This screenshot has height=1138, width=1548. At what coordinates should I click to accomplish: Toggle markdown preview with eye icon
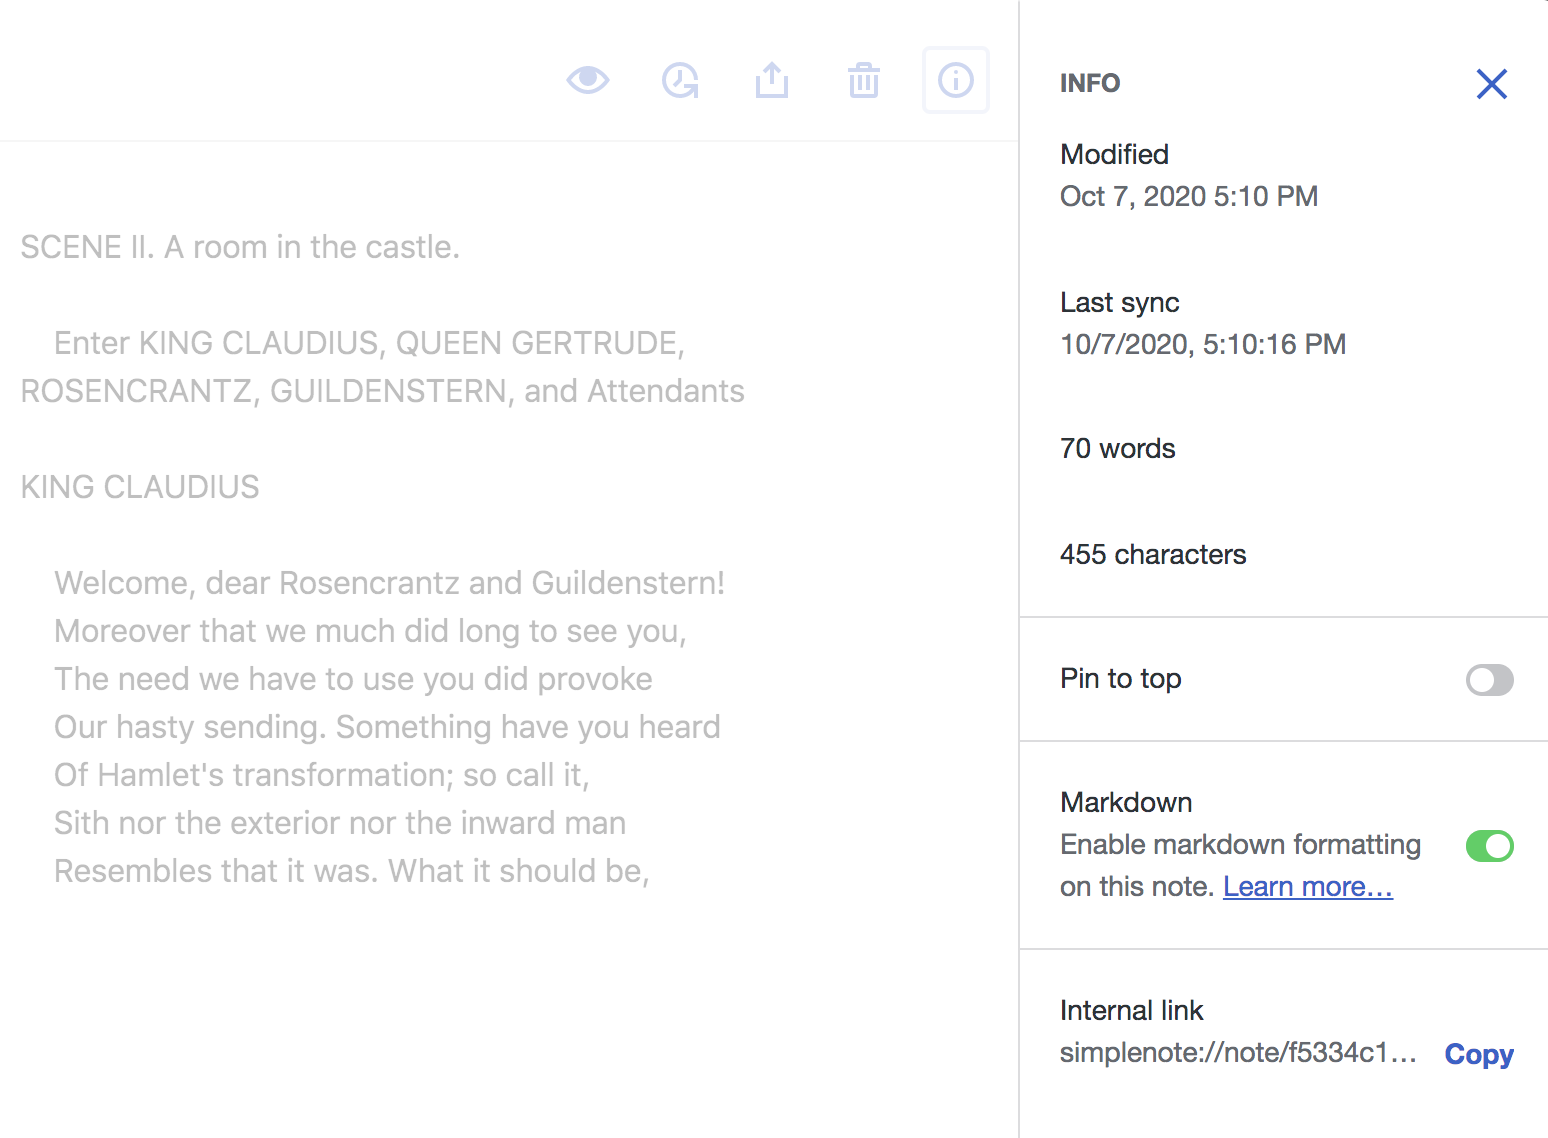pyautogui.click(x=588, y=80)
